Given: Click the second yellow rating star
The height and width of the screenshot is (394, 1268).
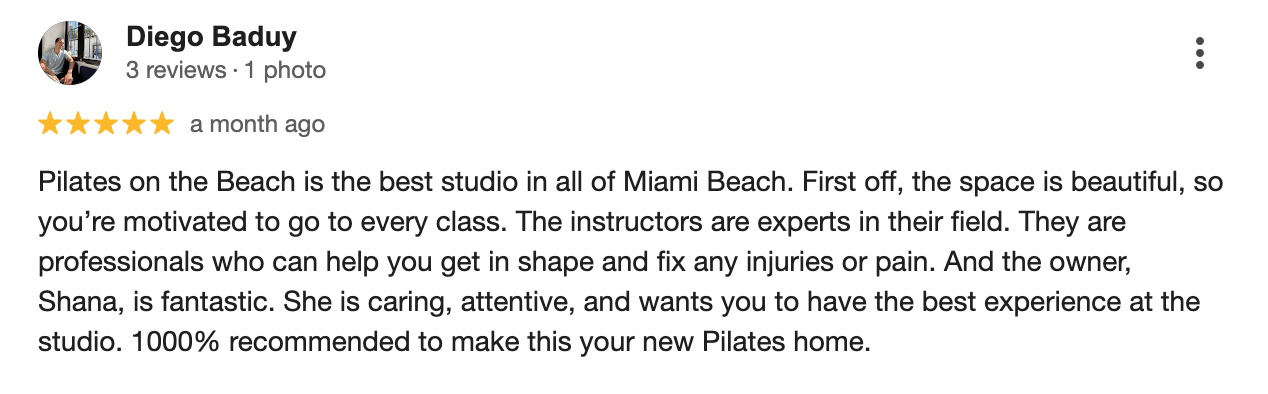Looking at the screenshot, I should tap(78, 124).
